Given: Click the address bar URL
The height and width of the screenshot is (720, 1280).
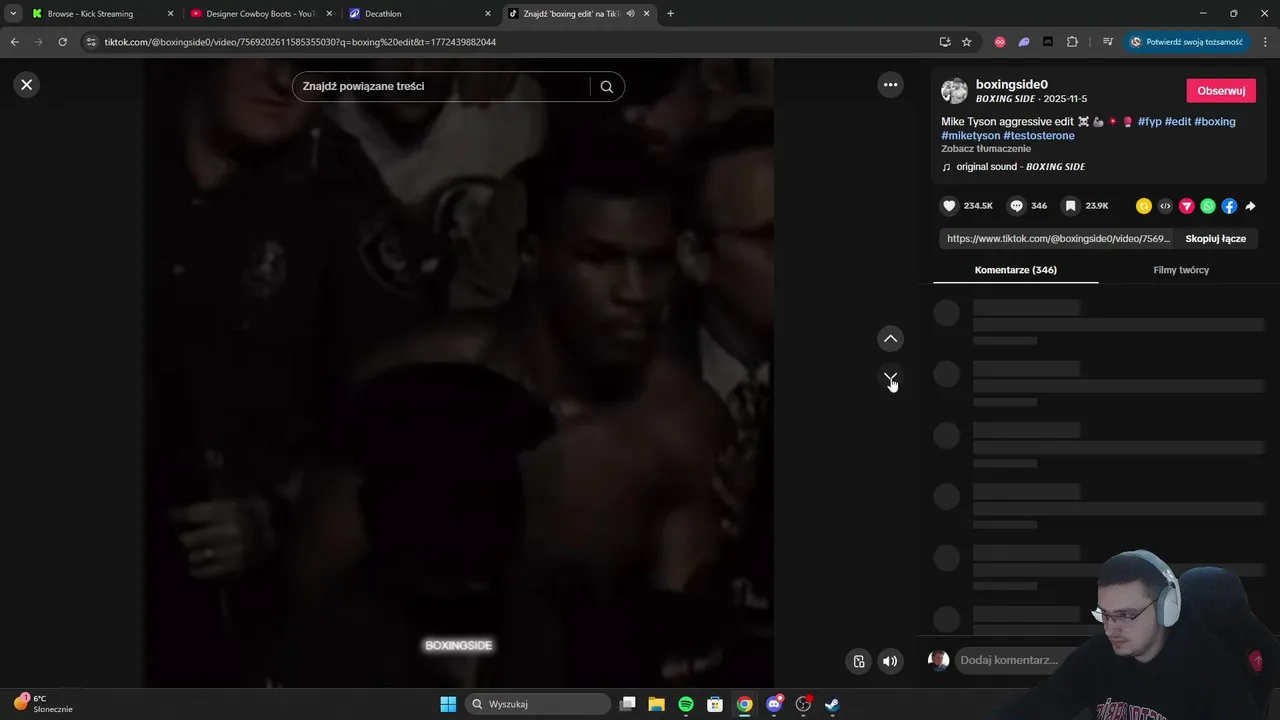Looking at the screenshot, I should (300, 42).
